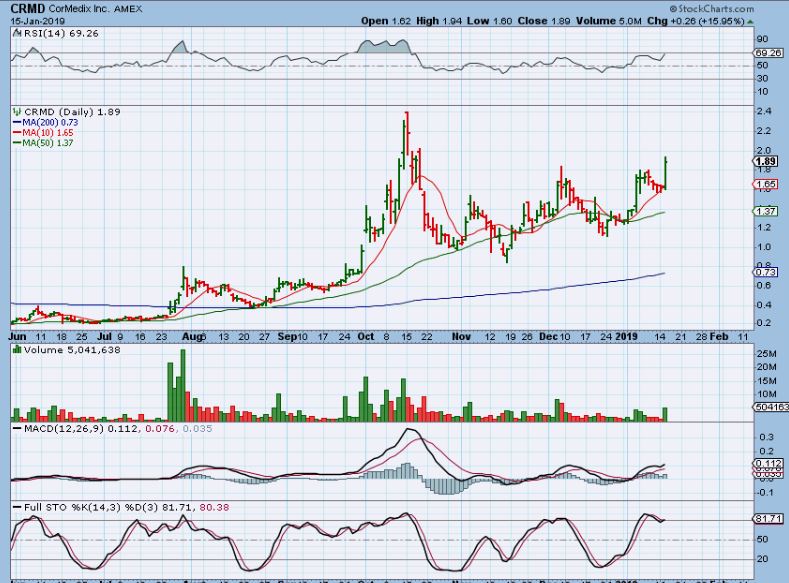Click the Oct month label on date axis
789x583 pixels.
coord(366,337)
